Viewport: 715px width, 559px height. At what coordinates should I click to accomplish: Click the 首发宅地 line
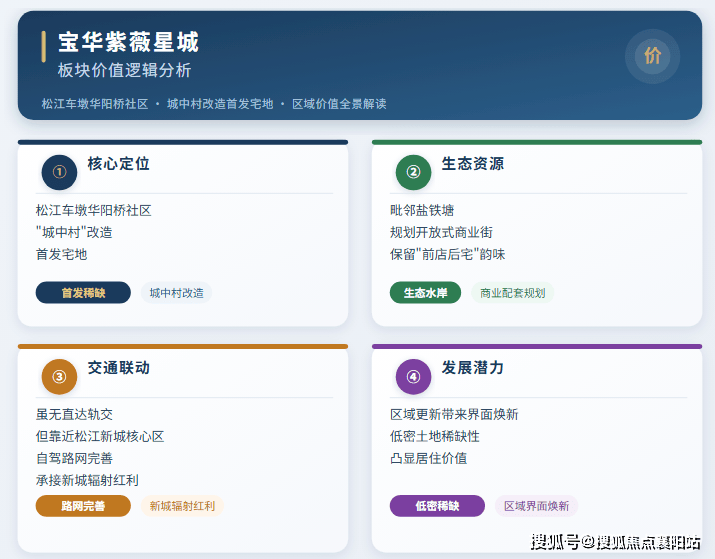point(61,254)
